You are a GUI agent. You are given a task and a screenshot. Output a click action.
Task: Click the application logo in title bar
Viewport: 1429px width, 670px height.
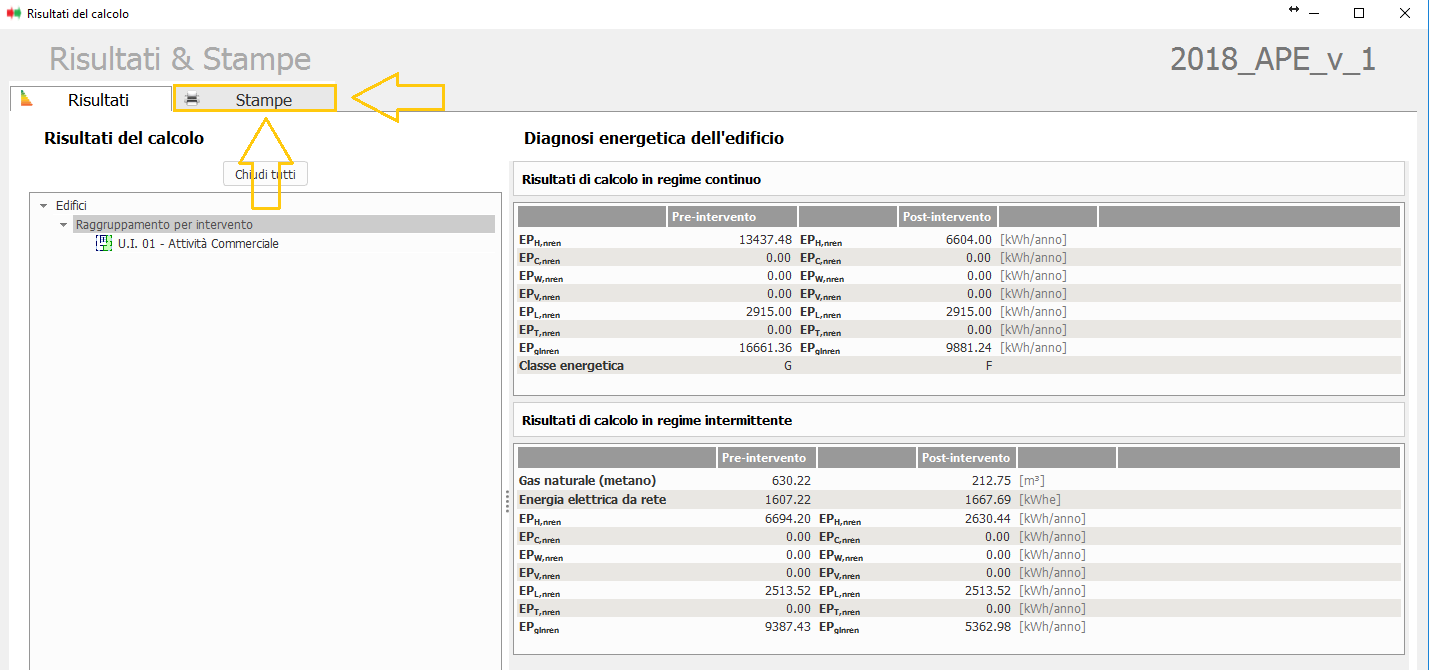[x=14, y=14]
